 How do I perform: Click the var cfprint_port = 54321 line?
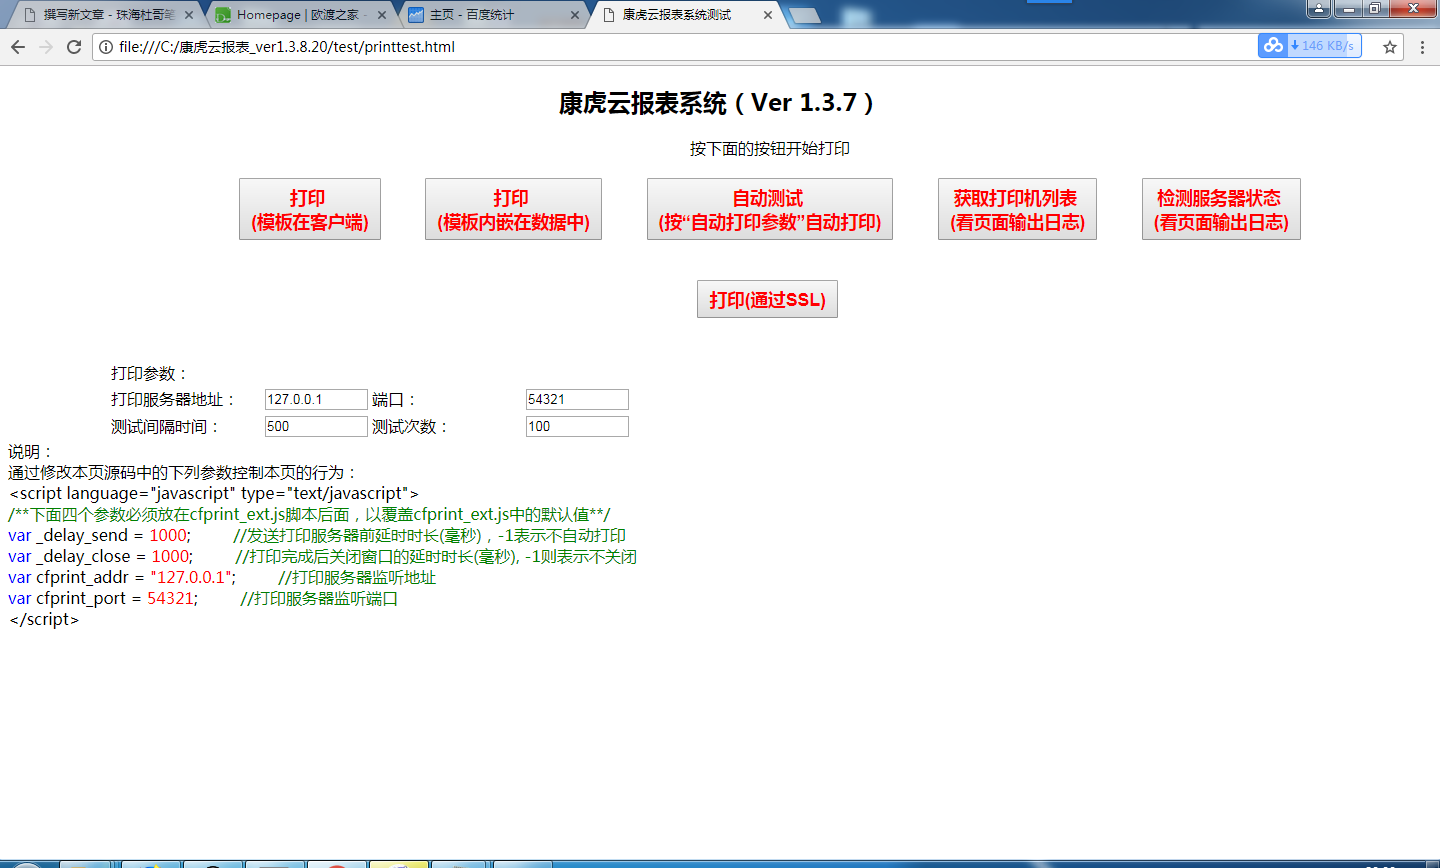203,599
